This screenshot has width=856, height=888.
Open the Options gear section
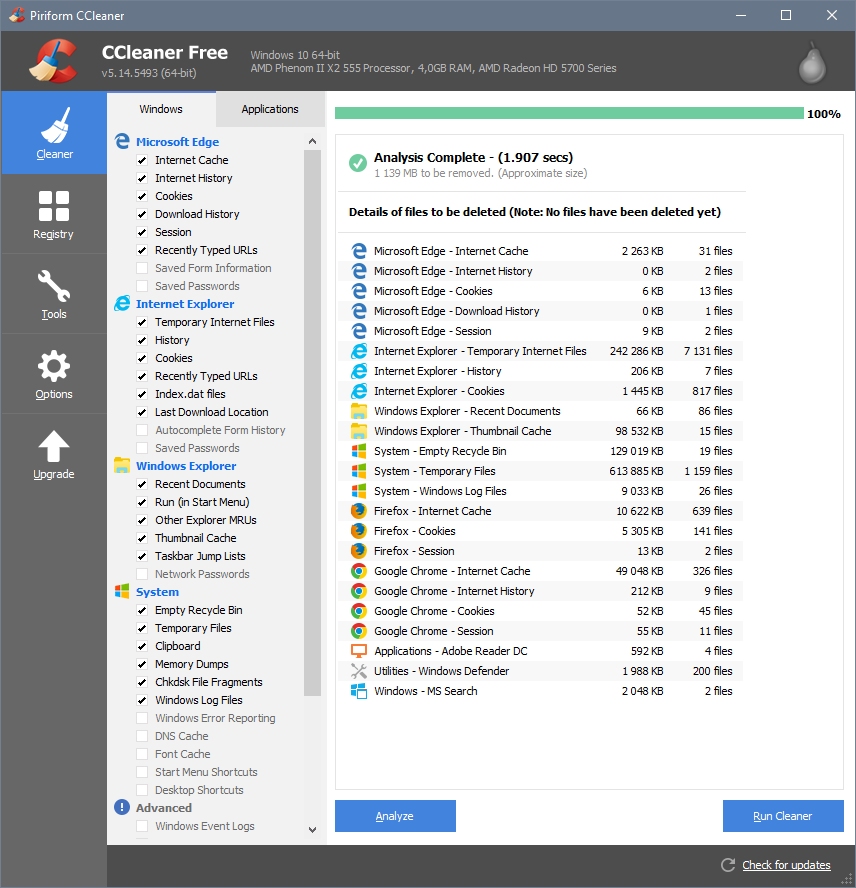click(x=54, y=373)
